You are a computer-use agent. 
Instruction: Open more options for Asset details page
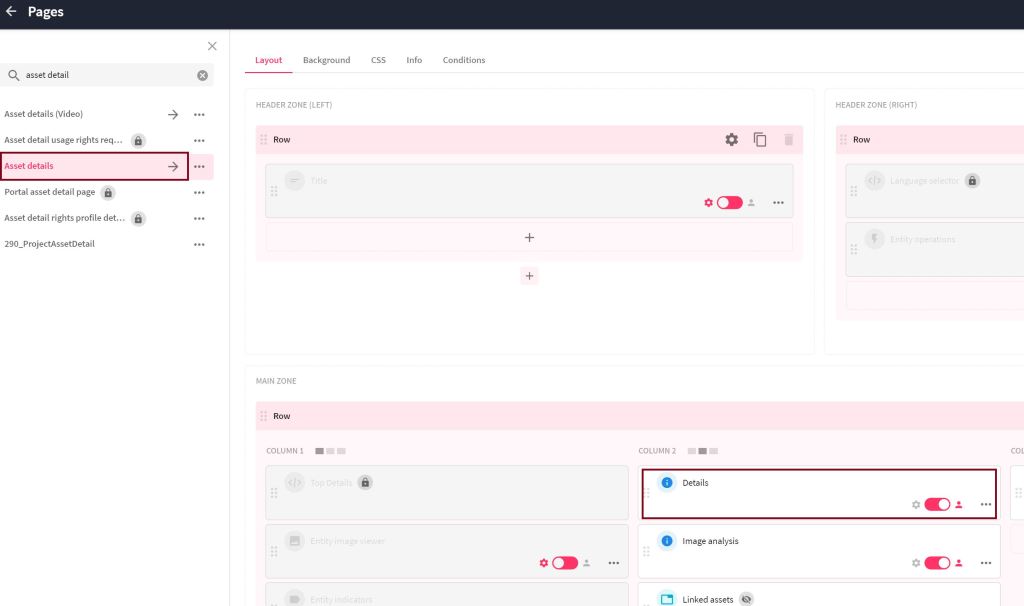tap(199, 167)
